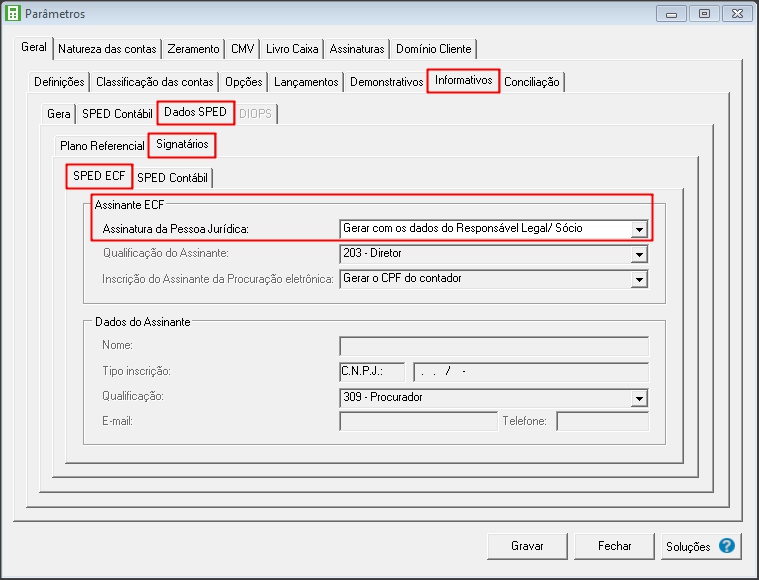Viewport: 759px width, 580px height.
Task: Select the Gera tab under Informativos
Action: point(59,114)
